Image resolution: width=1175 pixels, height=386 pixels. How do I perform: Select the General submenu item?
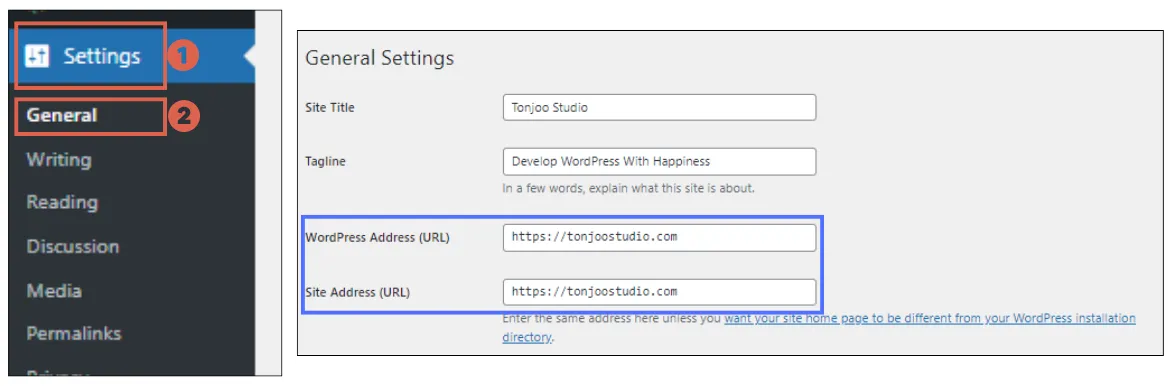click(61, 115)
